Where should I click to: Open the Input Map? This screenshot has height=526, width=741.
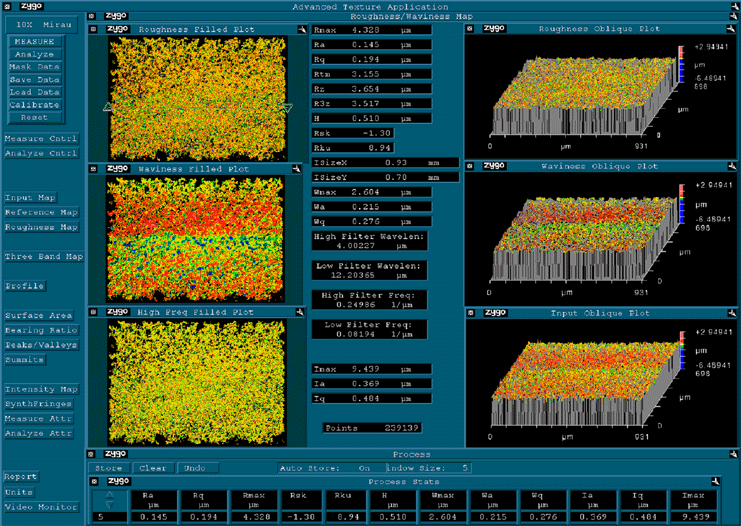coord(30,198)
